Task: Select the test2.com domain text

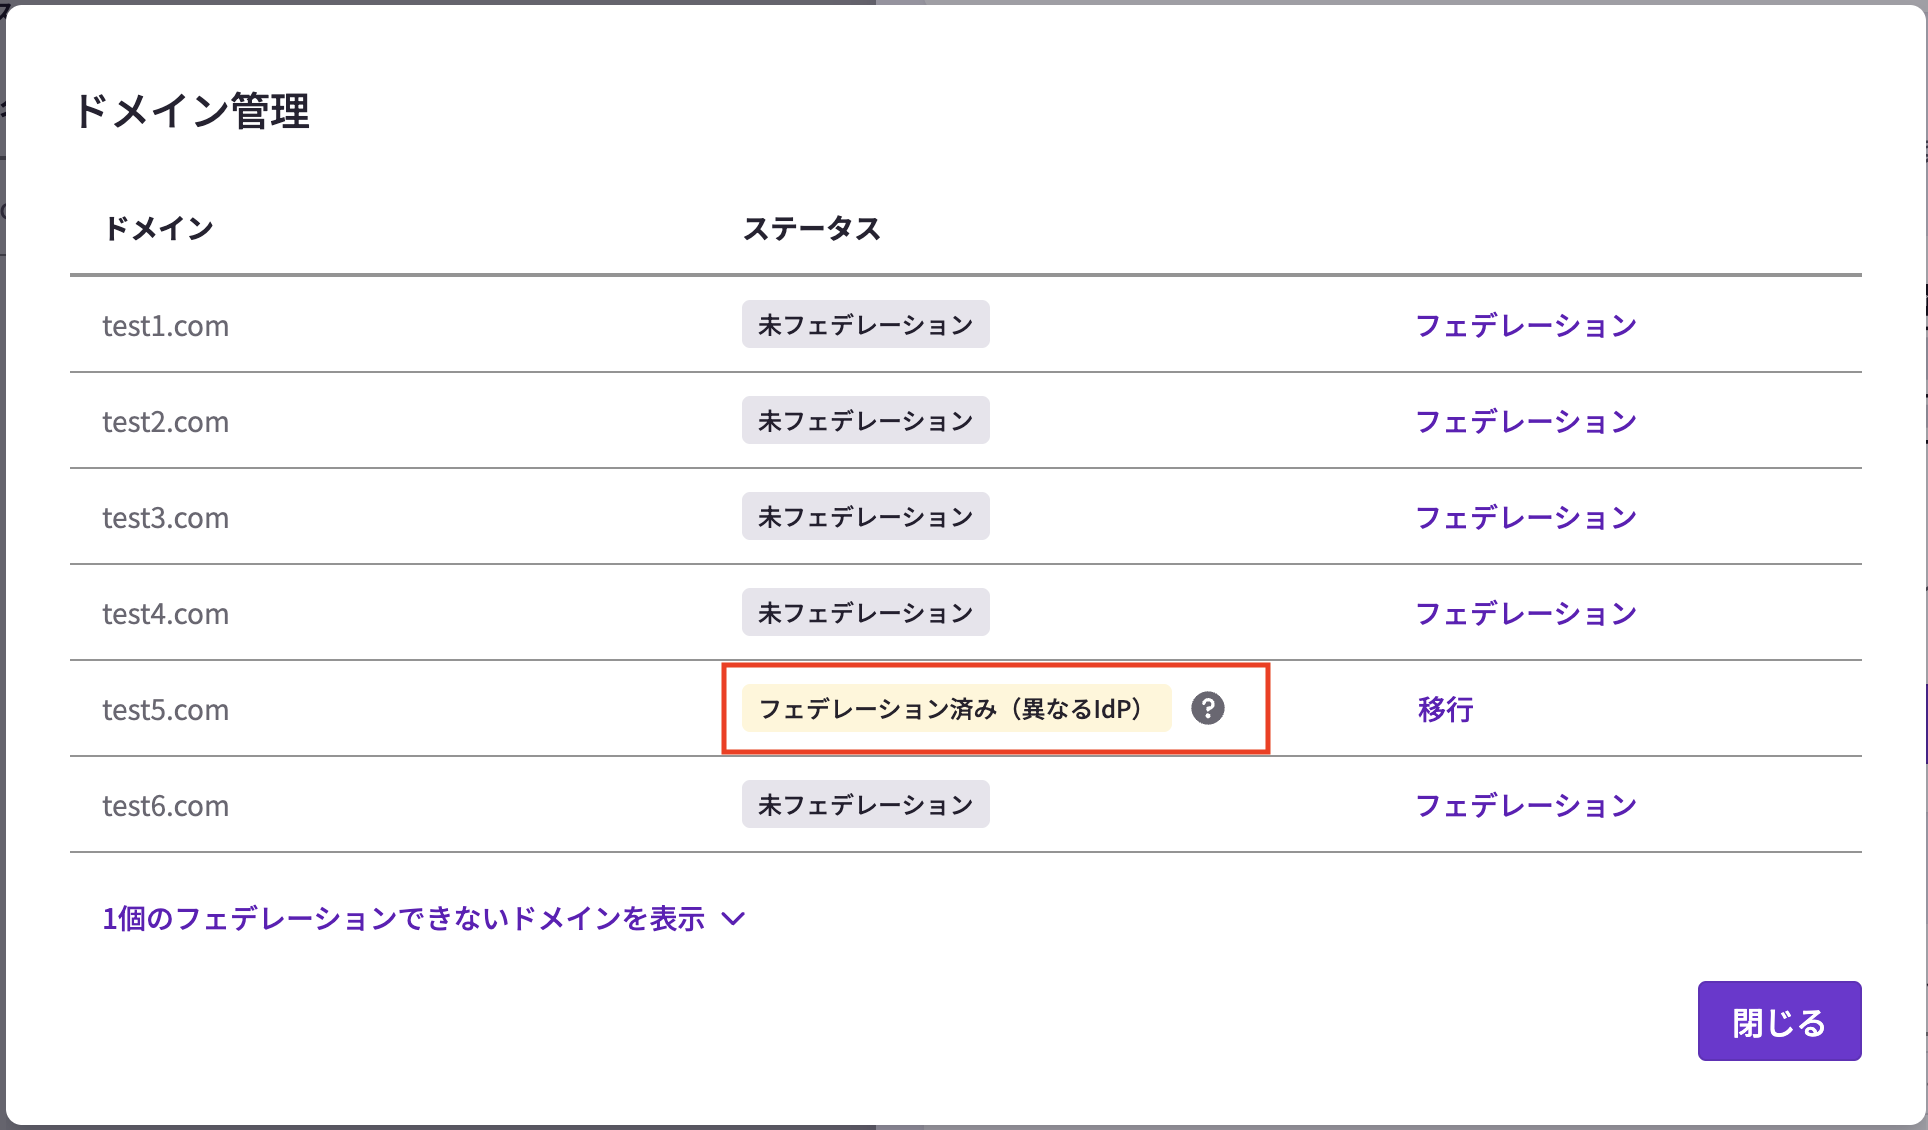Action: [x=165, y=422]
